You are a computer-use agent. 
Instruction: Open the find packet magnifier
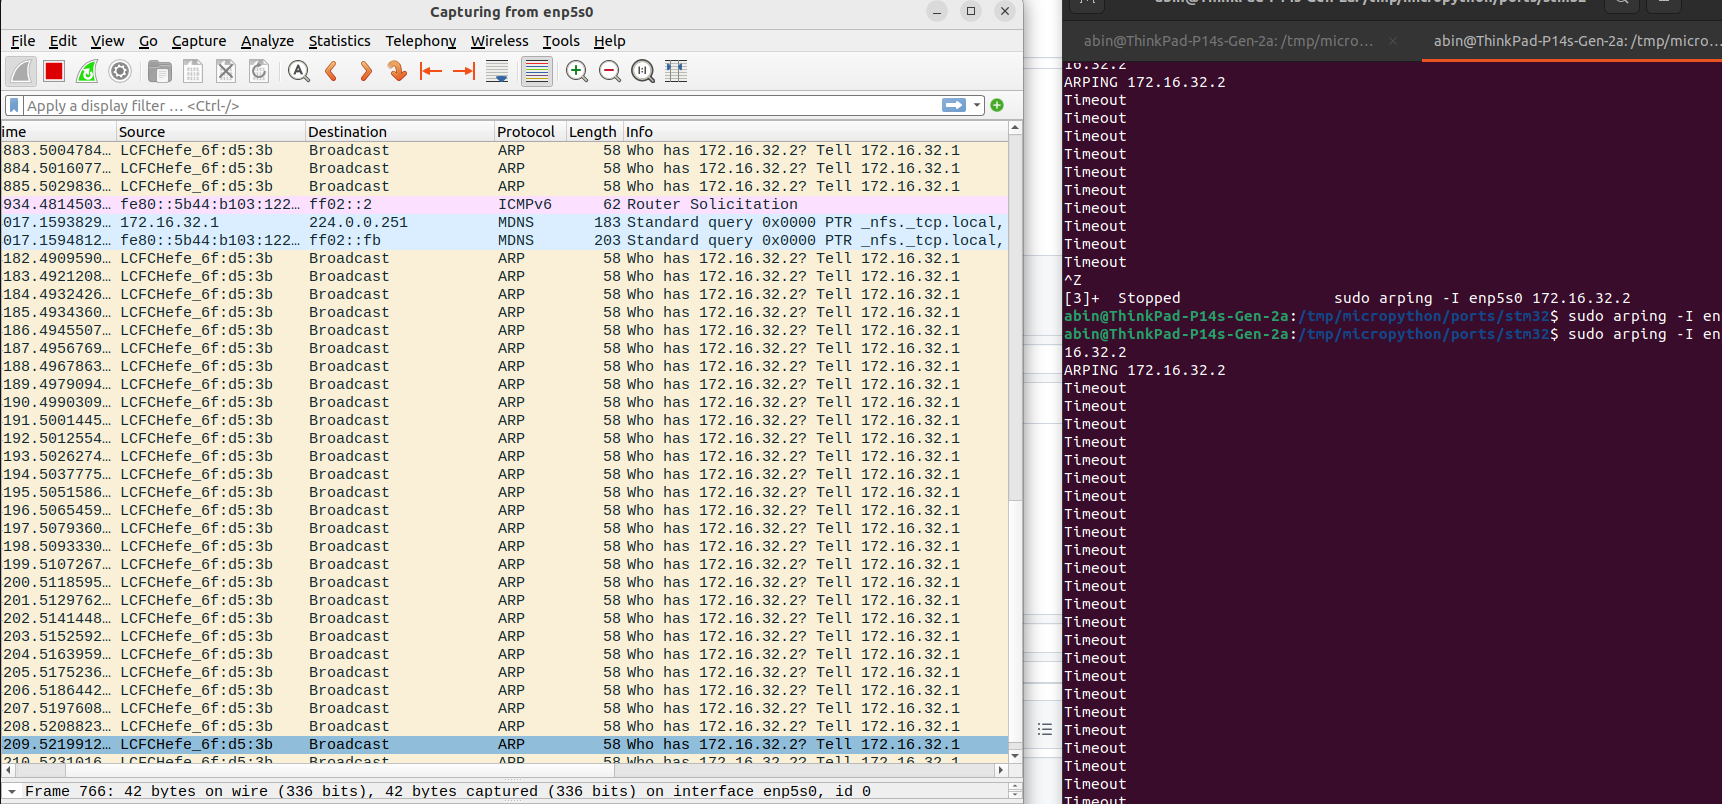click(298, 71)
